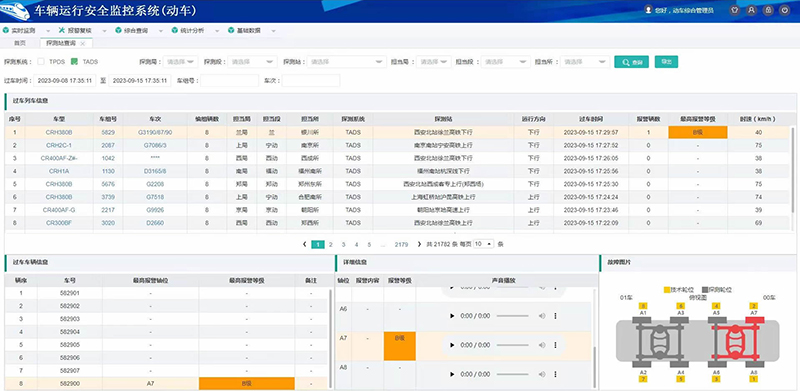Close the 探测站查询 tab
800x391 pixels.
click(83, 44)
